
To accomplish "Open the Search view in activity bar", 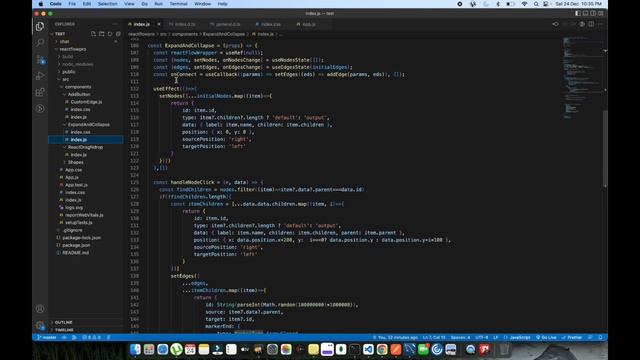I will pyautogui.click(x=40, y=42).
